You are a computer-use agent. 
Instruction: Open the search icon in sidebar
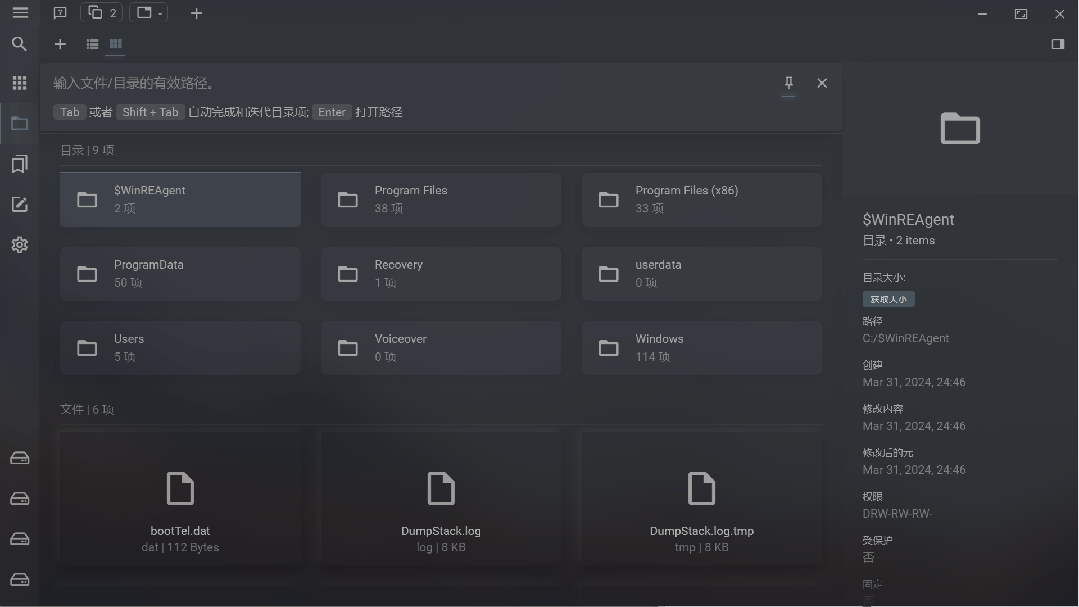point(19,44)
